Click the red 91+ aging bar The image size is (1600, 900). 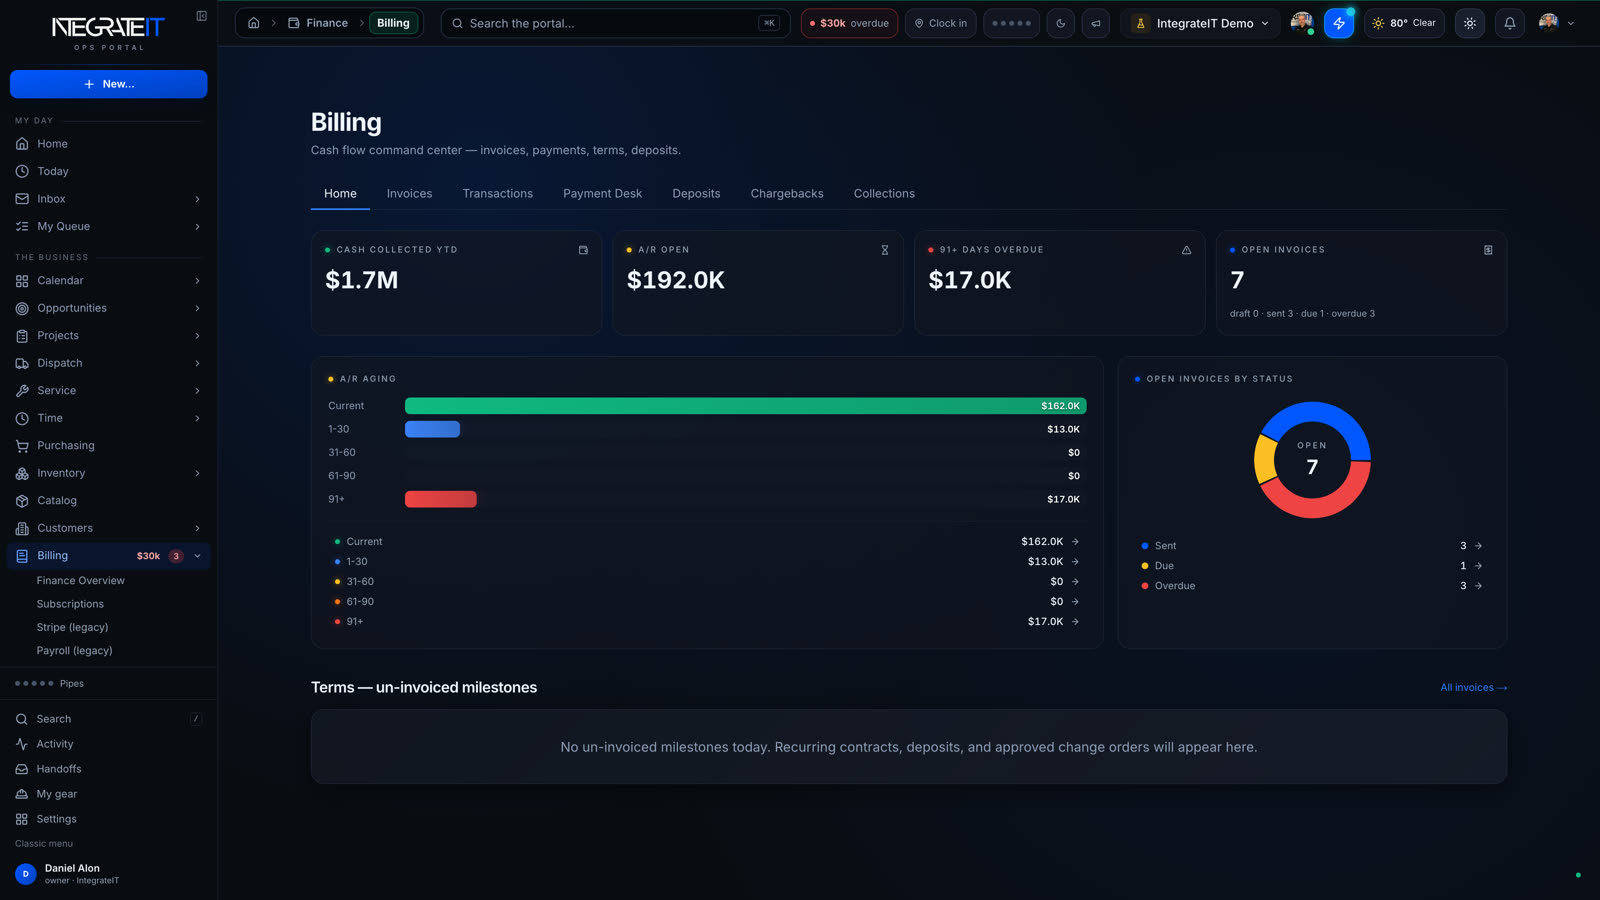click(x=441, y=499)
